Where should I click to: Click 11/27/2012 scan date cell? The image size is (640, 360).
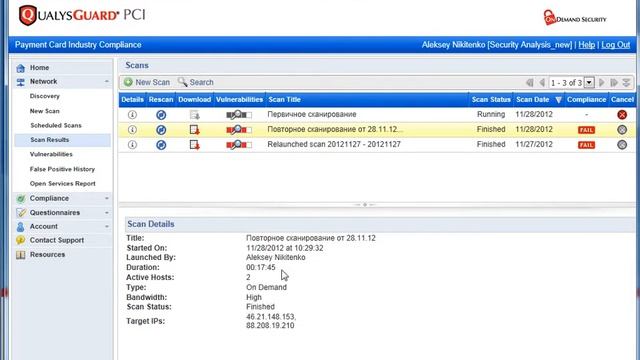pyautogui.click(x=534, y=144)
